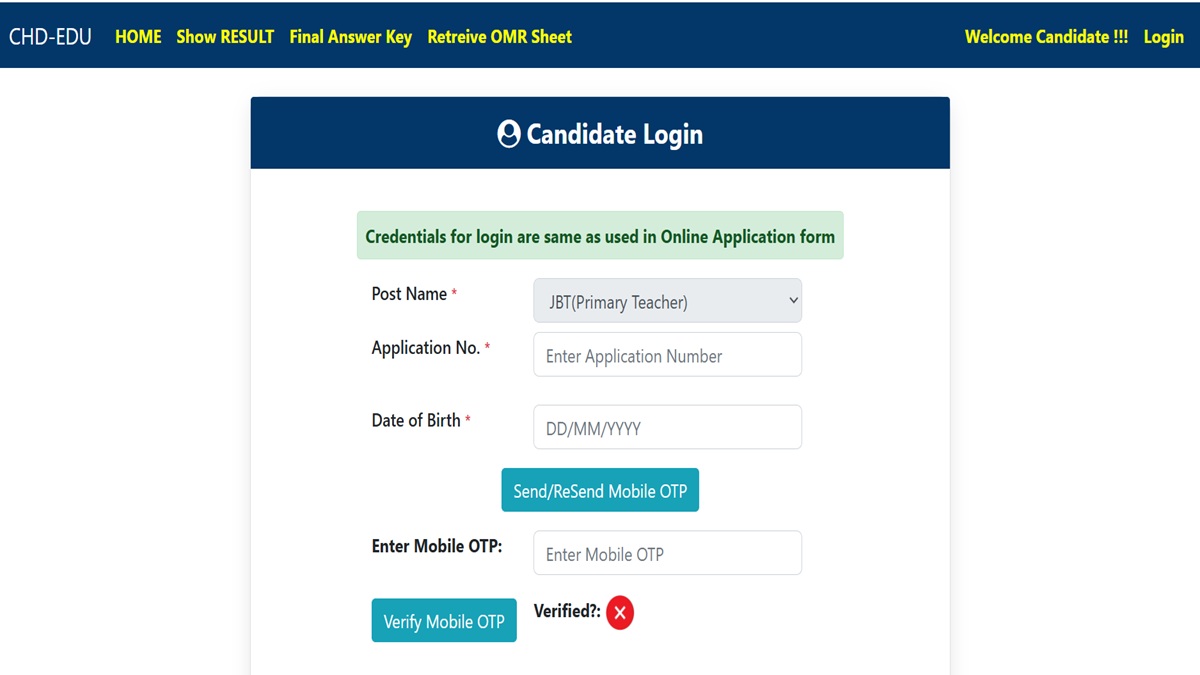Open the Final Answer Key page
Viewport: 1200px width, 675px height.
(350, 37)
